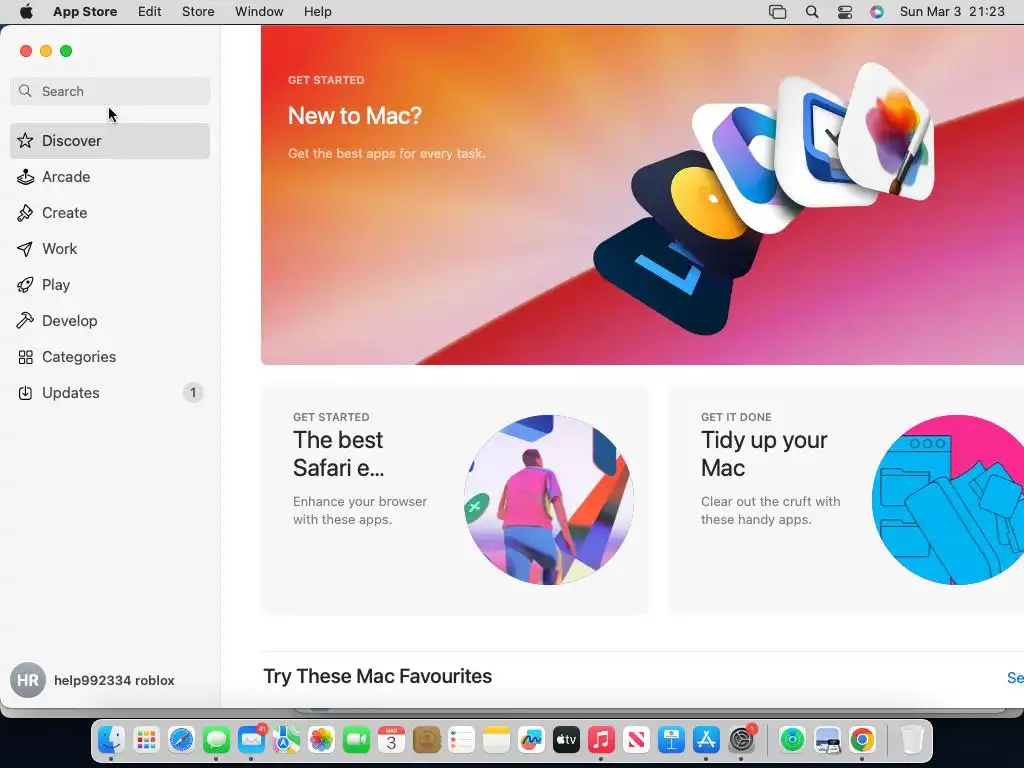The height and width of the screenshot is (768, 1024).
Task: Open the Updates section
Action: click(110, 392)
